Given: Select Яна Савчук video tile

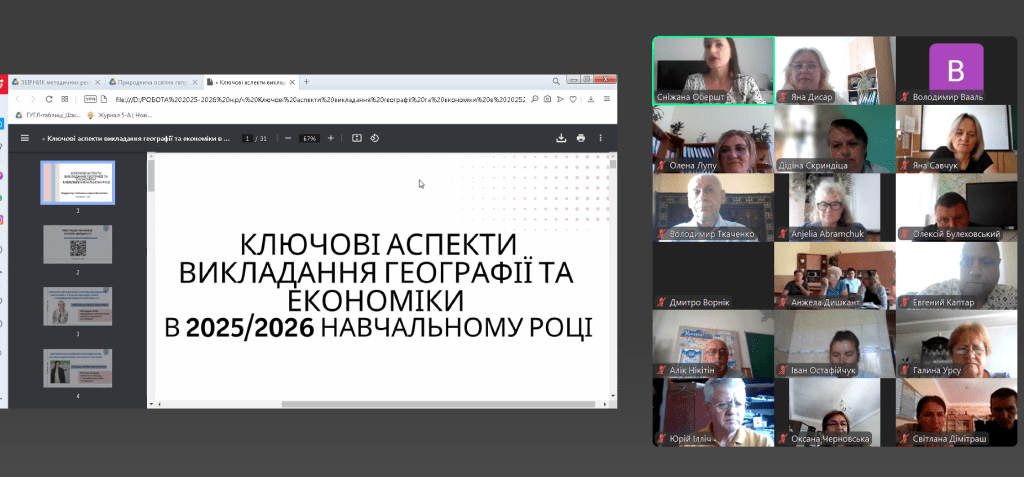Looking at the screenshot, I should click(x=956, y=139).
